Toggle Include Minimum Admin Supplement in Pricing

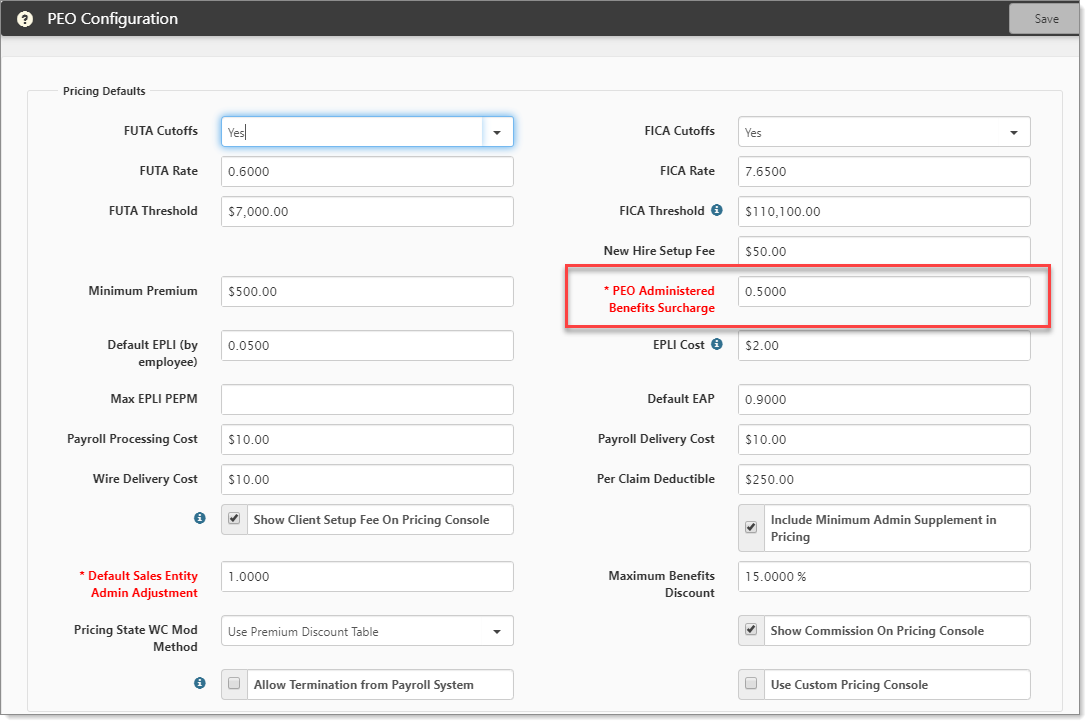tap(751, 527)
